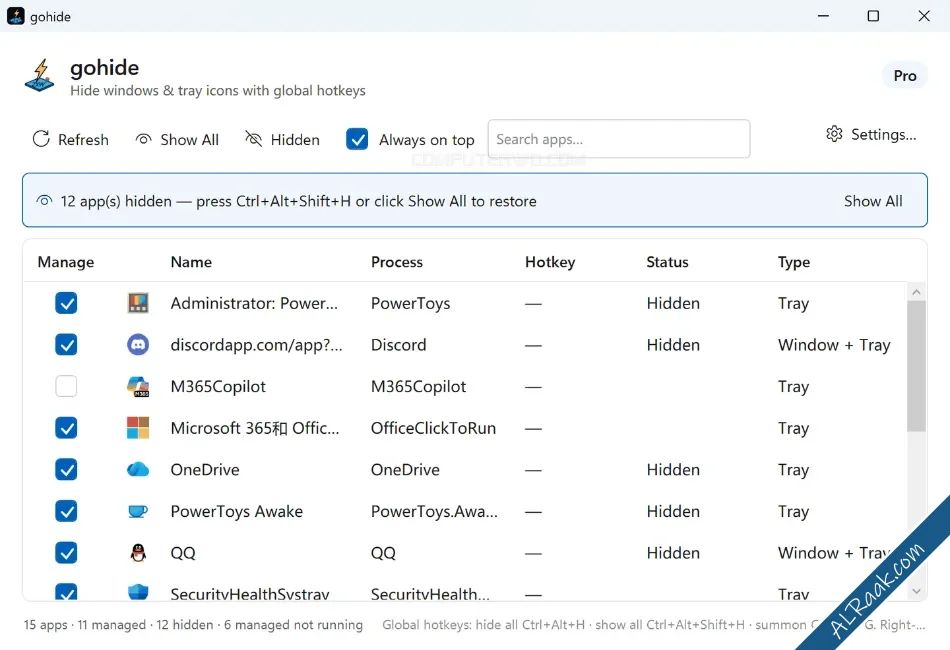This screenshot has width=950, height=650.
Task: Click Show All label in the toolbar
Action: [190, 140]
